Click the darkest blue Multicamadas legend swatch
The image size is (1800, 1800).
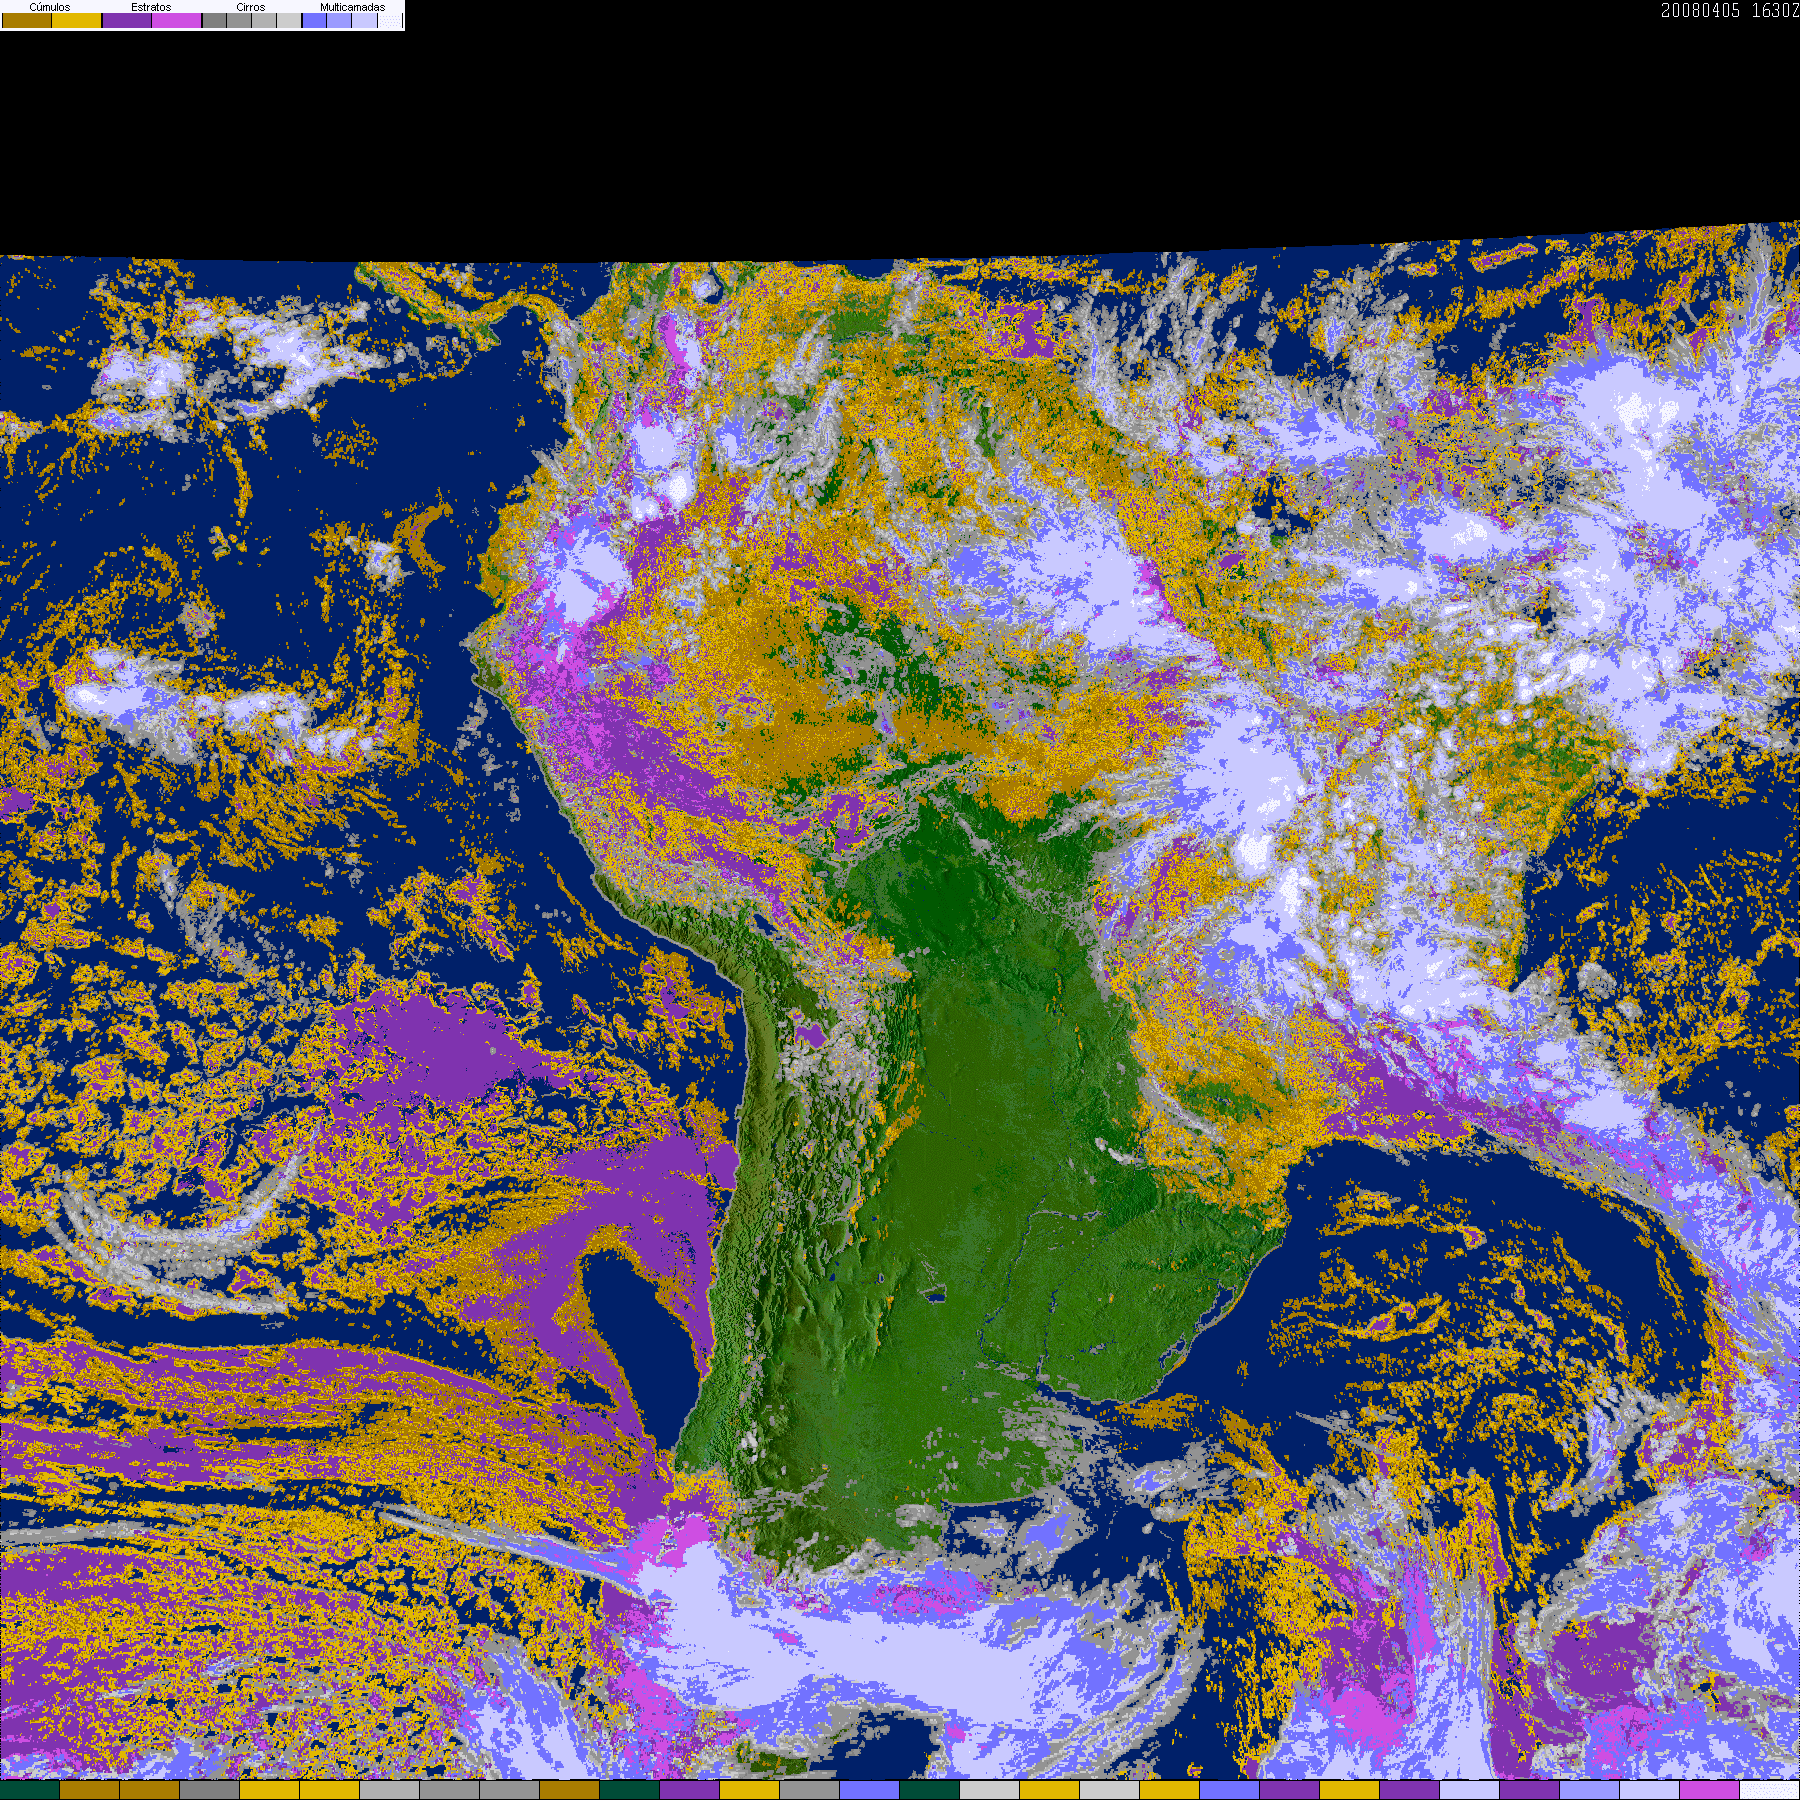point(314,20)
